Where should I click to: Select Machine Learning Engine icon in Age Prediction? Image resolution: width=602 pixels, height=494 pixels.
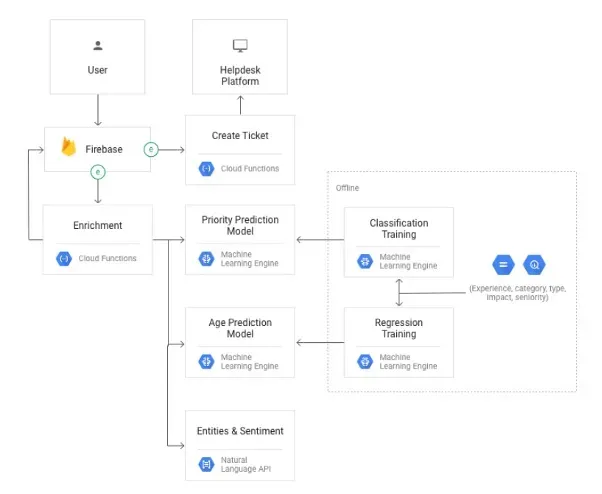(206, 361)
